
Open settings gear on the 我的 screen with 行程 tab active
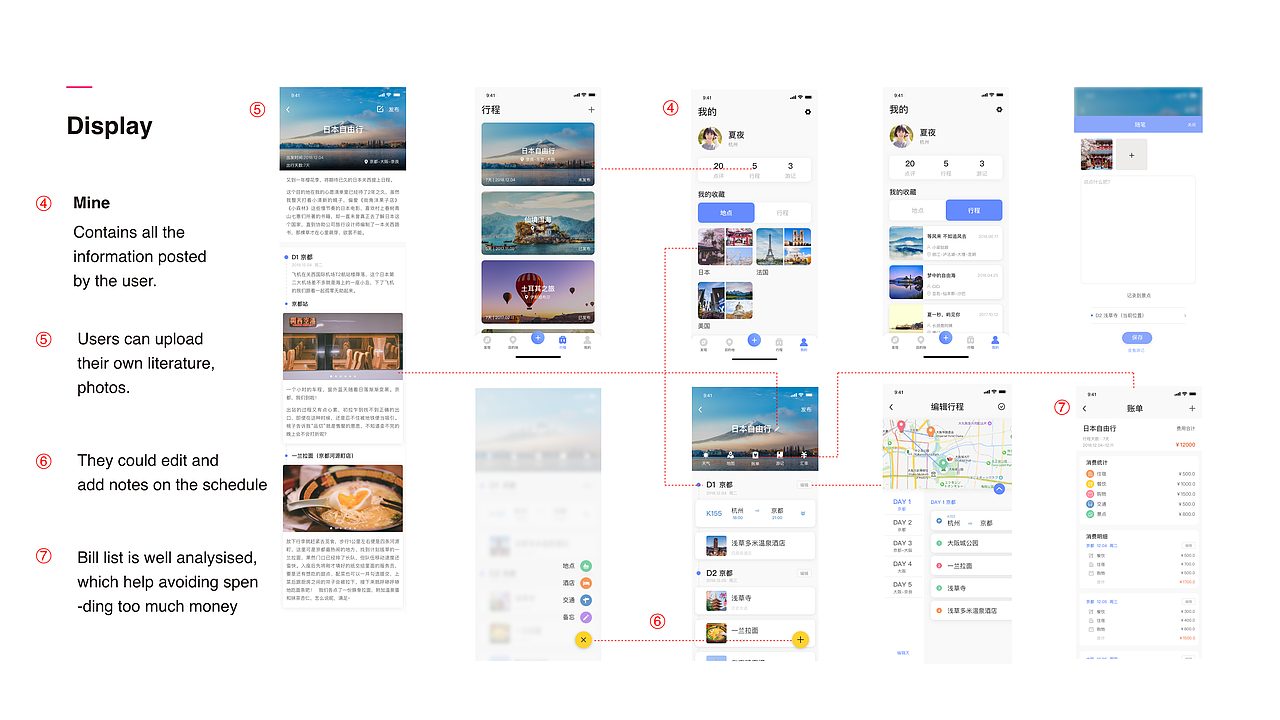(999, 110)
